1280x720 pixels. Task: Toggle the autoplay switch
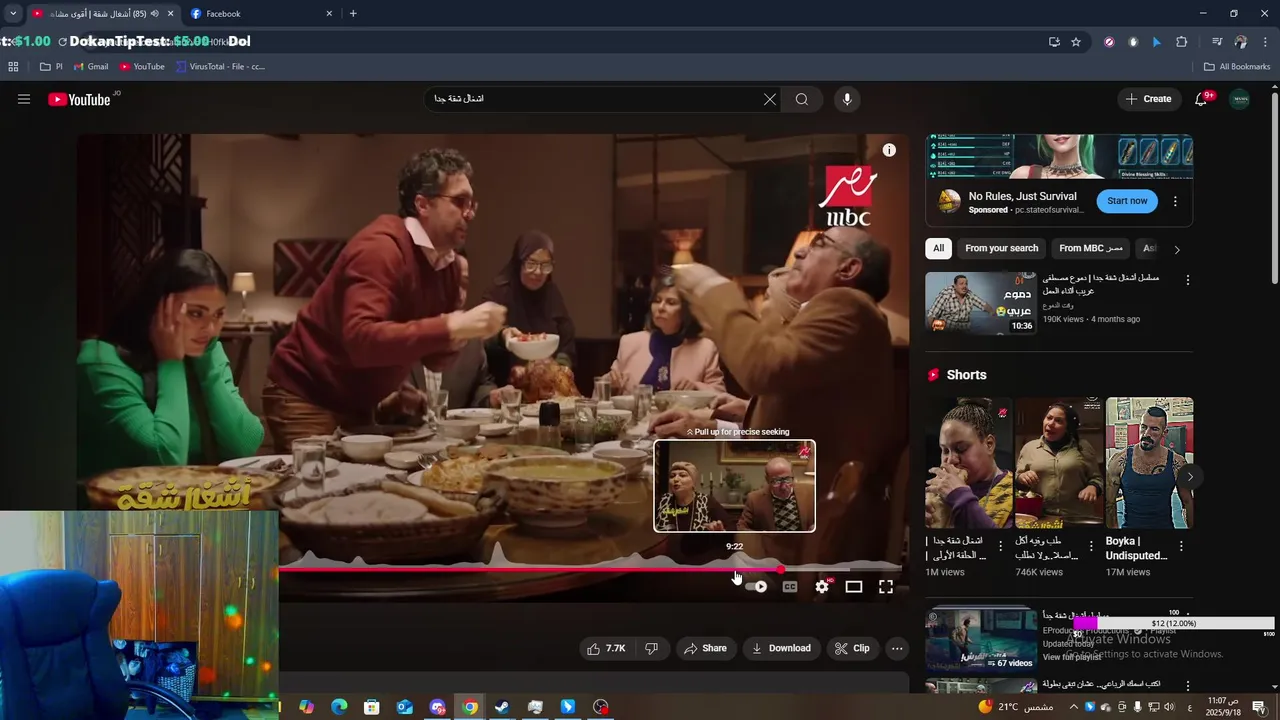757,587
